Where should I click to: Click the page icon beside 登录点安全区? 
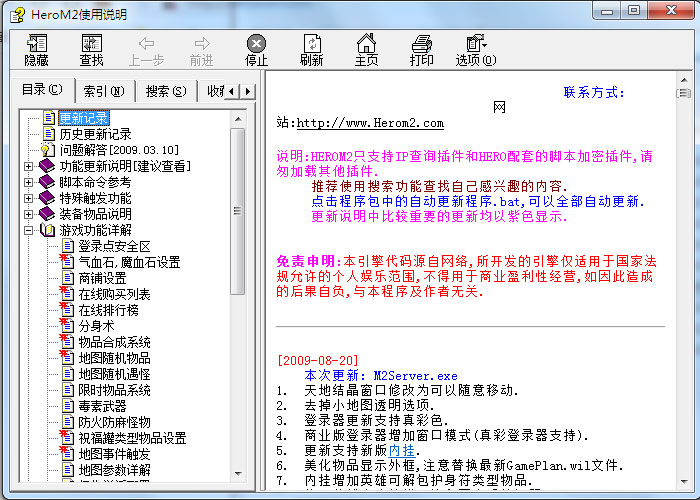68,246
